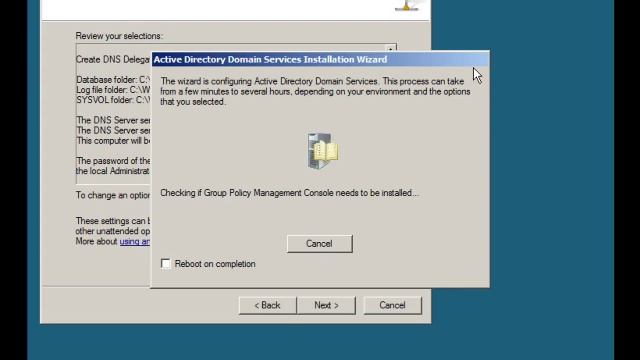Image resolution: width=640 pixels, height=360 pixels.
Task: Click Back in the background wizard window
Action: [x=267, y=305]
